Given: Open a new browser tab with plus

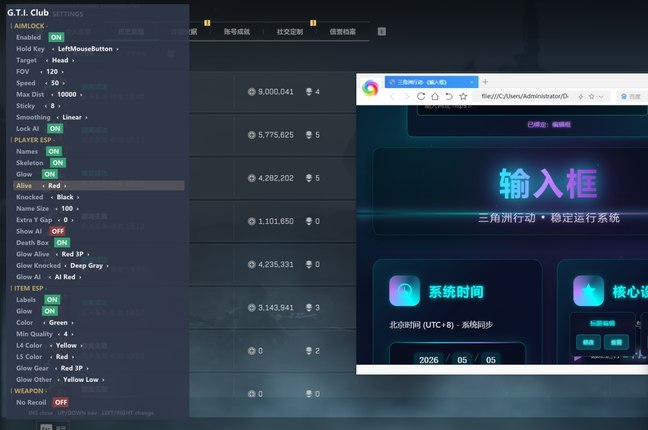Looking at the screenshot, I should pos(485,81).
